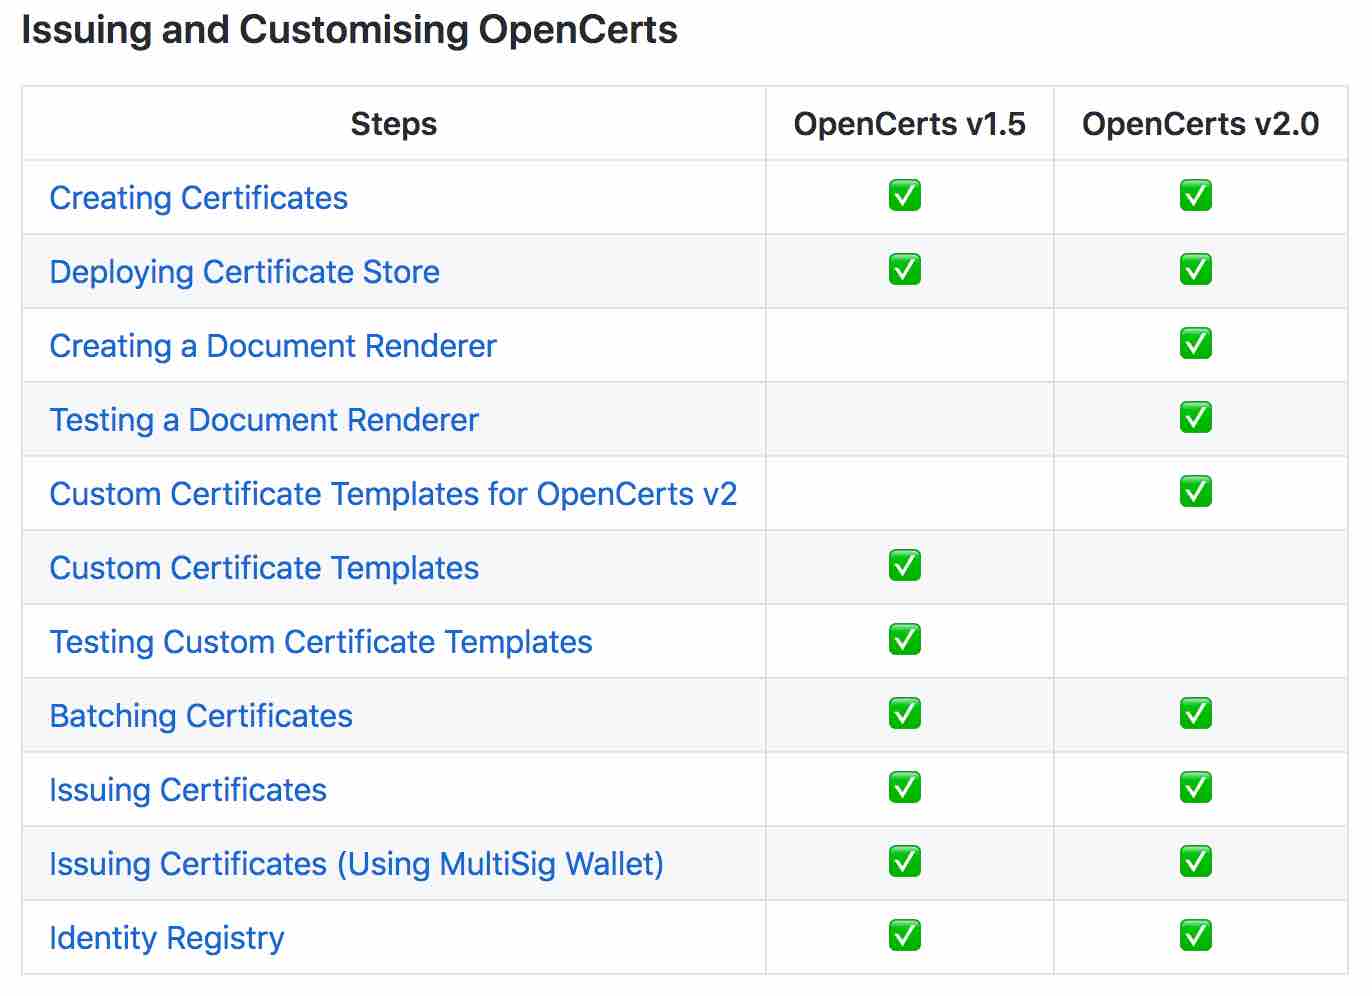Image resolution: width=1372 pixels, height=996 pixels.
Task: Click the checkmark for Identity Registry under v2.0
Action: pos(1197,935)
